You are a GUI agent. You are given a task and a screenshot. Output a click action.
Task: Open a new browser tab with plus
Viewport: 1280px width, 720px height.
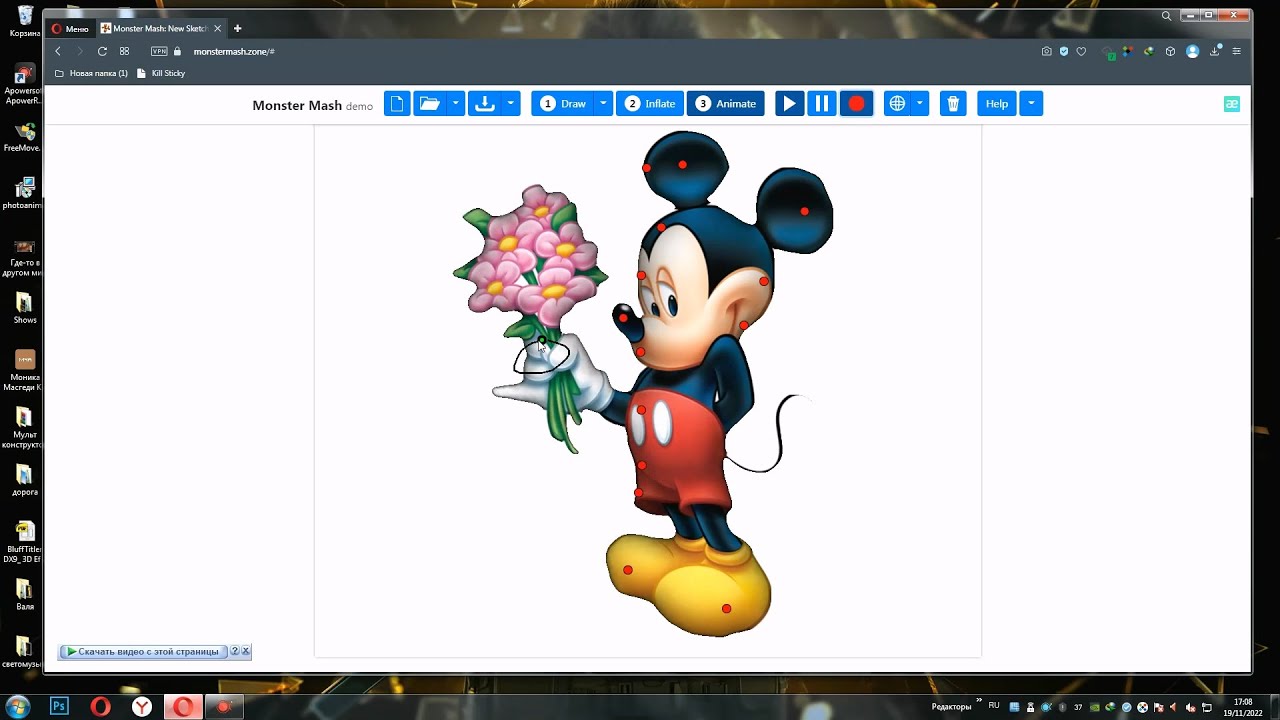click(237, 28)
